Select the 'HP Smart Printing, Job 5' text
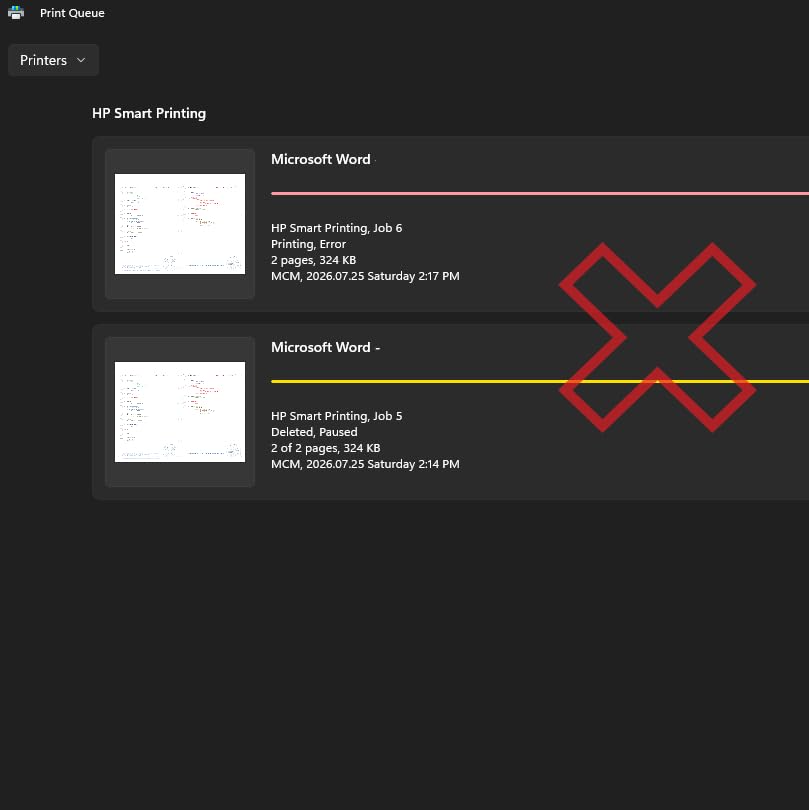809x810 pixels. [x=336, y=416]
